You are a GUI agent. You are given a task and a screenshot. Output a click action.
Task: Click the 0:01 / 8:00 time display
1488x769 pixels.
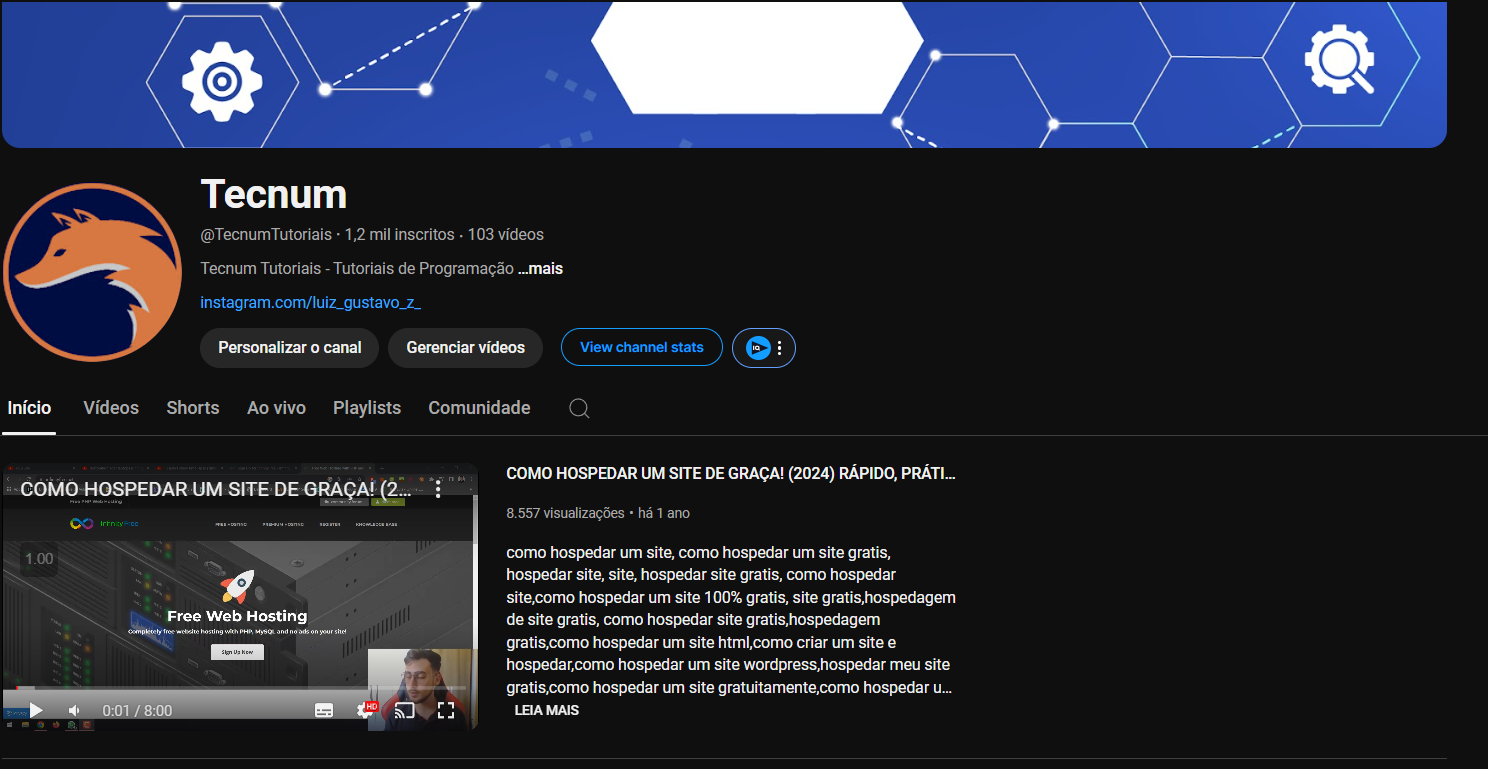coord(137,711)
